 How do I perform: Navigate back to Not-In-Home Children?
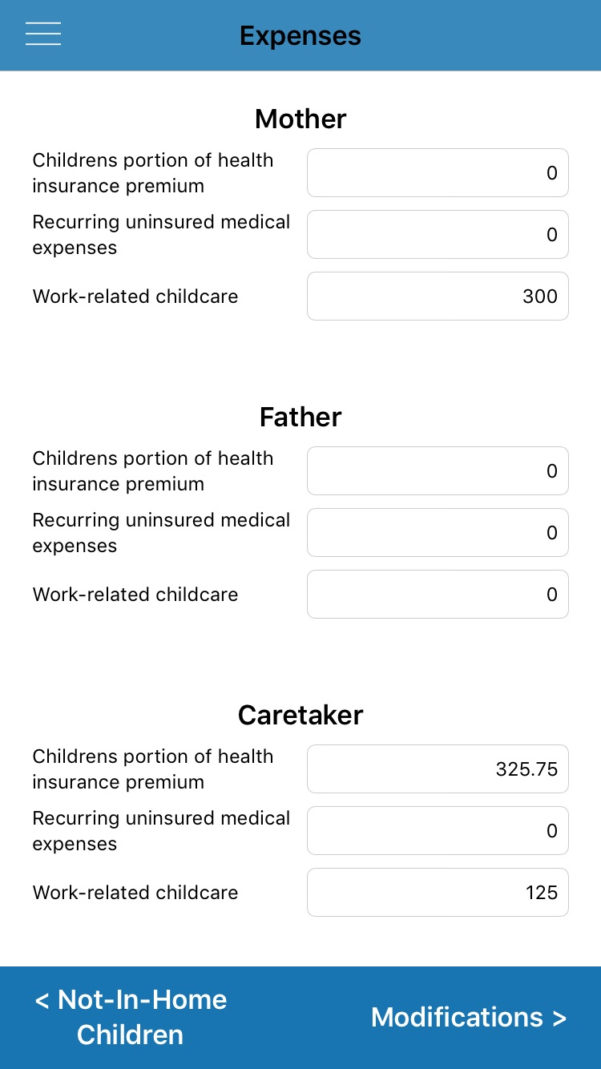tap(130, 1016)
